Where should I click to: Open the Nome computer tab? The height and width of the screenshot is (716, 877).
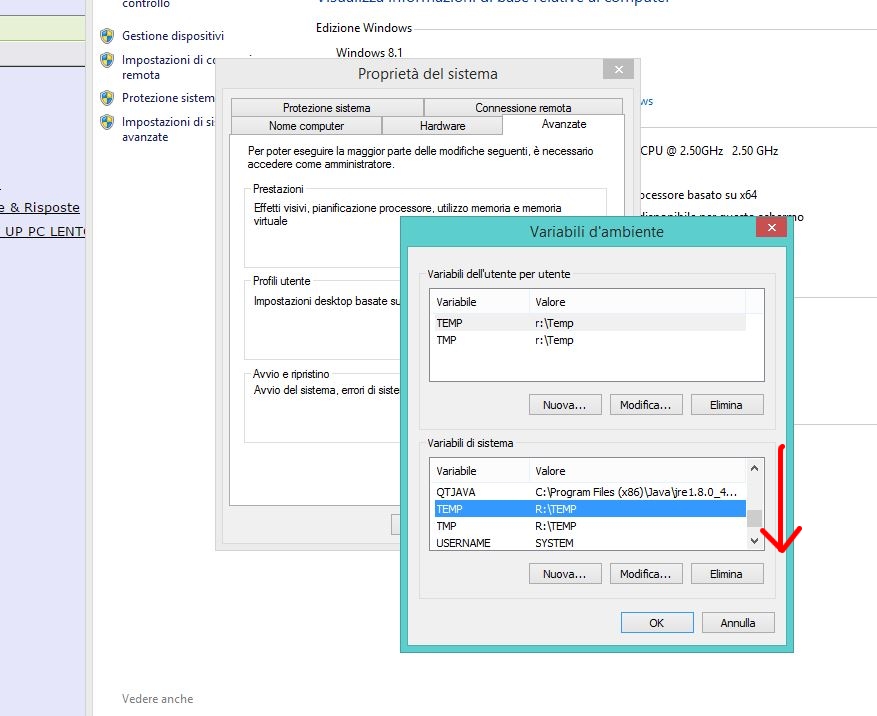(x=306, y=126)
